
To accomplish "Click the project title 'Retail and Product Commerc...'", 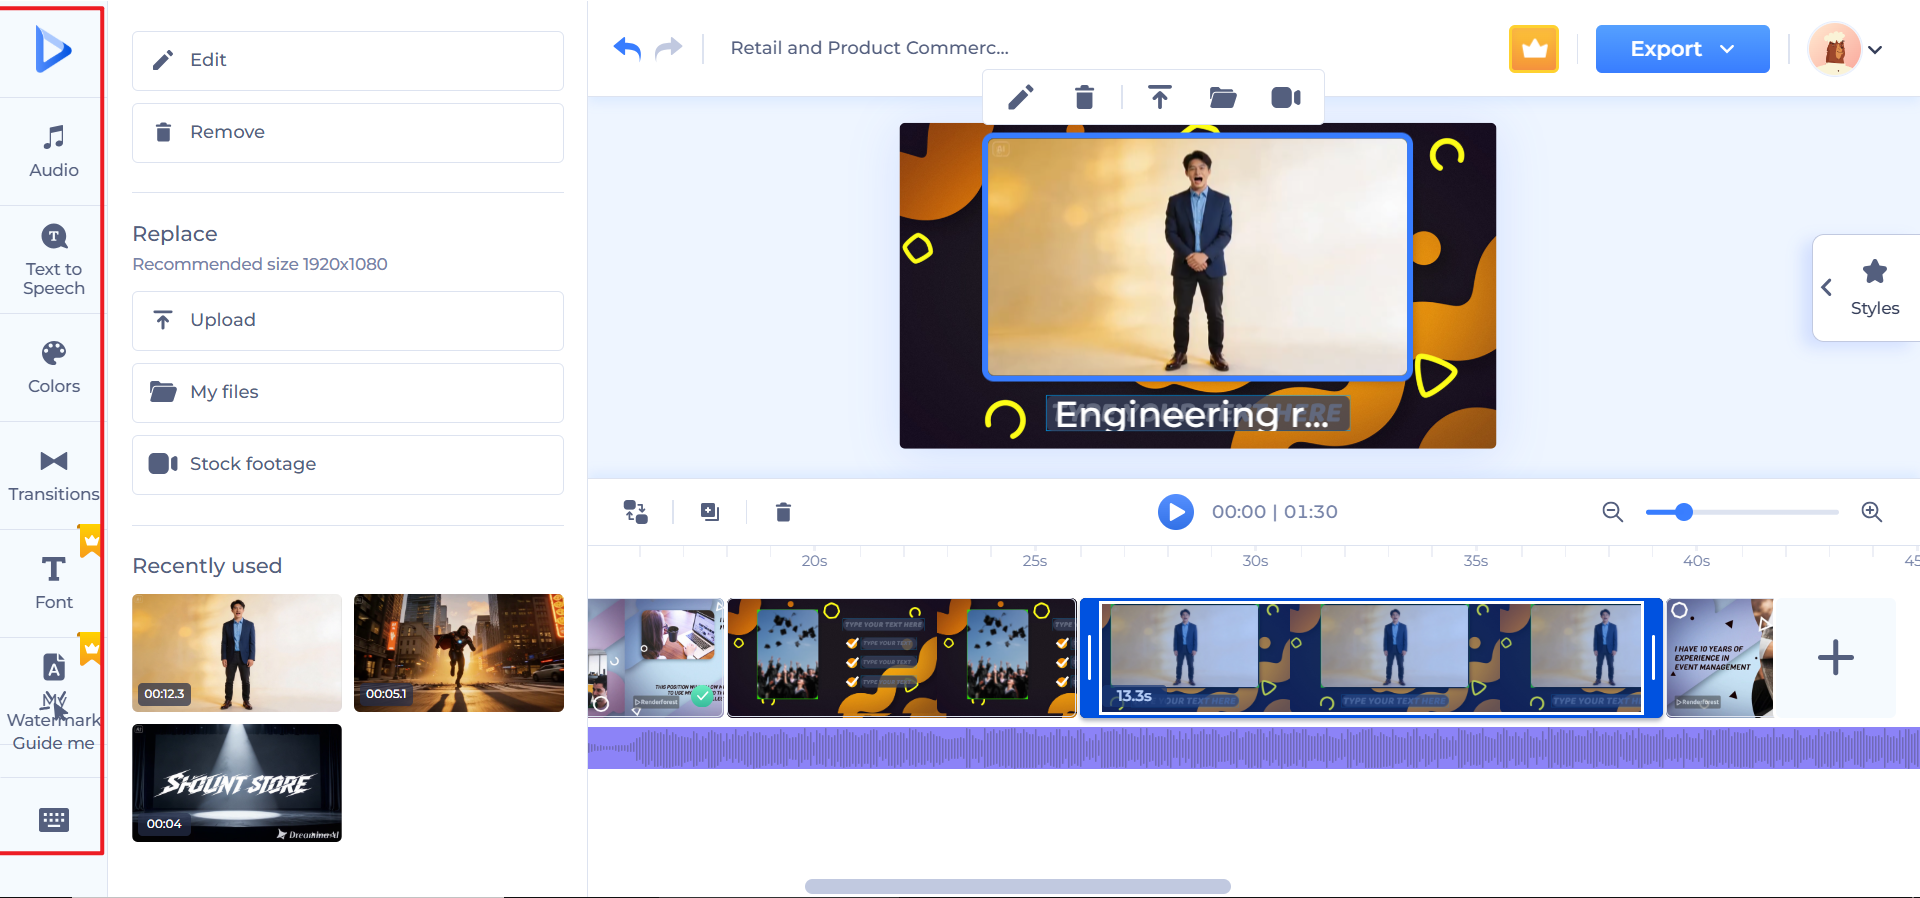I will pyautogui.click(x=869, y=48).
